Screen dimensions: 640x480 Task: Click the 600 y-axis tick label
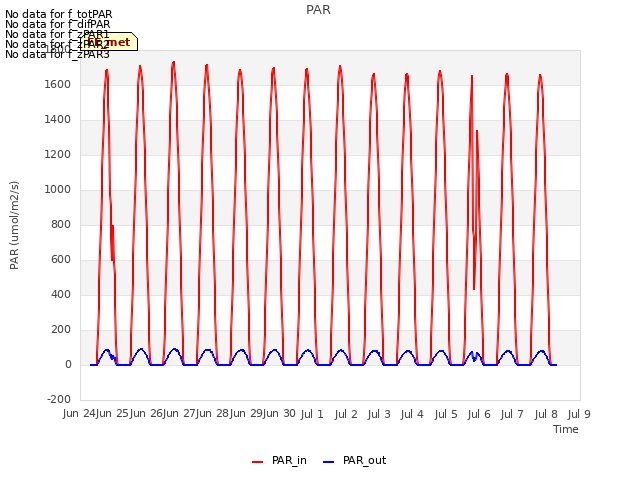point(61,260)
